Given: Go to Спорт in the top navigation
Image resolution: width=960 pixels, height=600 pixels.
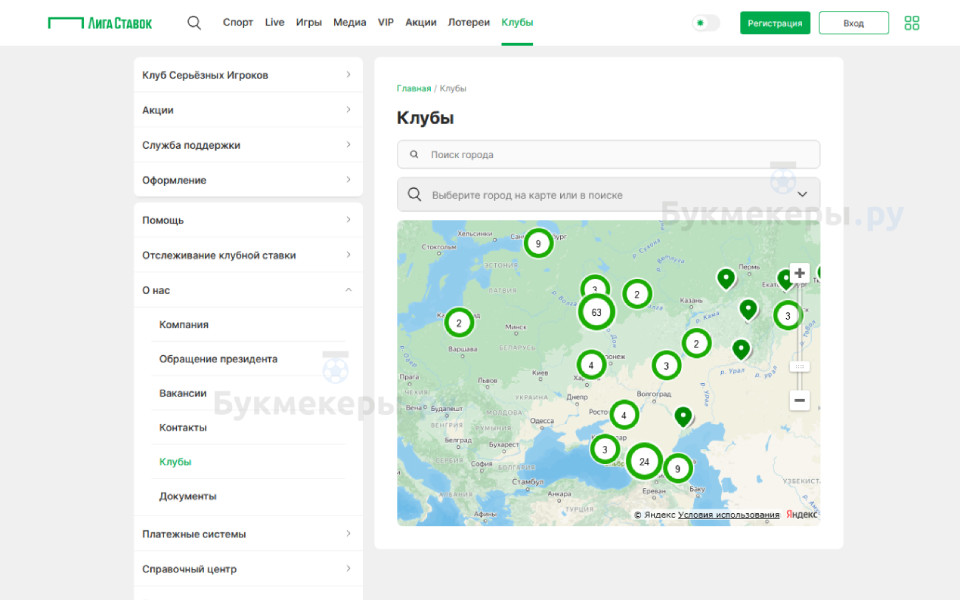Looking at the screenshot, I should pyautogui.click(x=238, y=23).
